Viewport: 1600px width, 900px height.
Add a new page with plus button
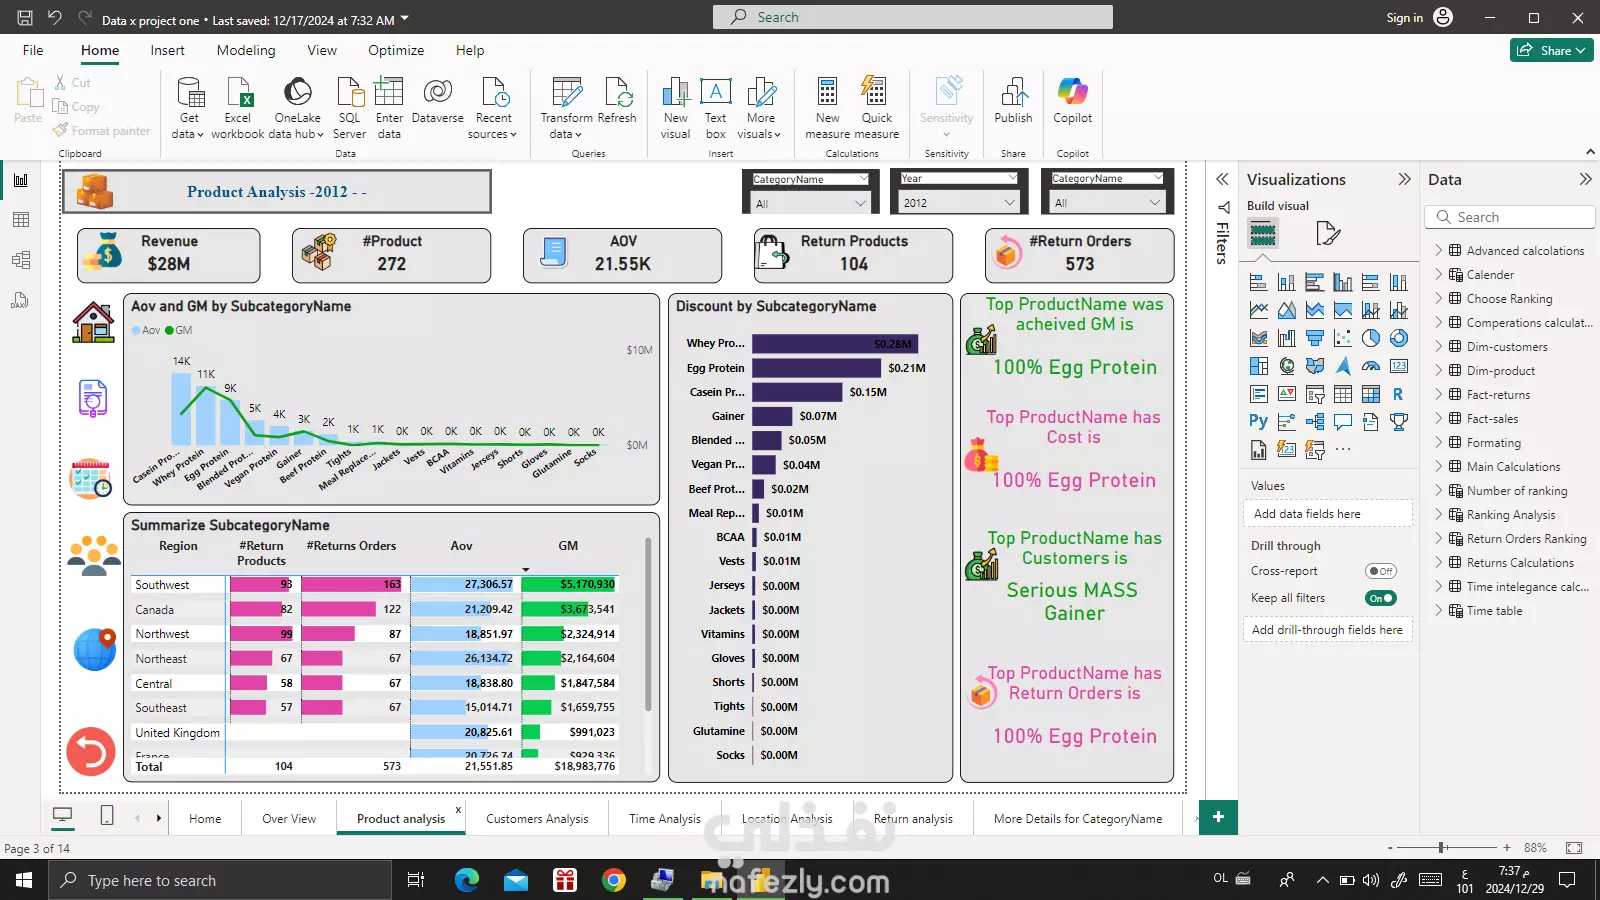click(x=1218, y=817)
